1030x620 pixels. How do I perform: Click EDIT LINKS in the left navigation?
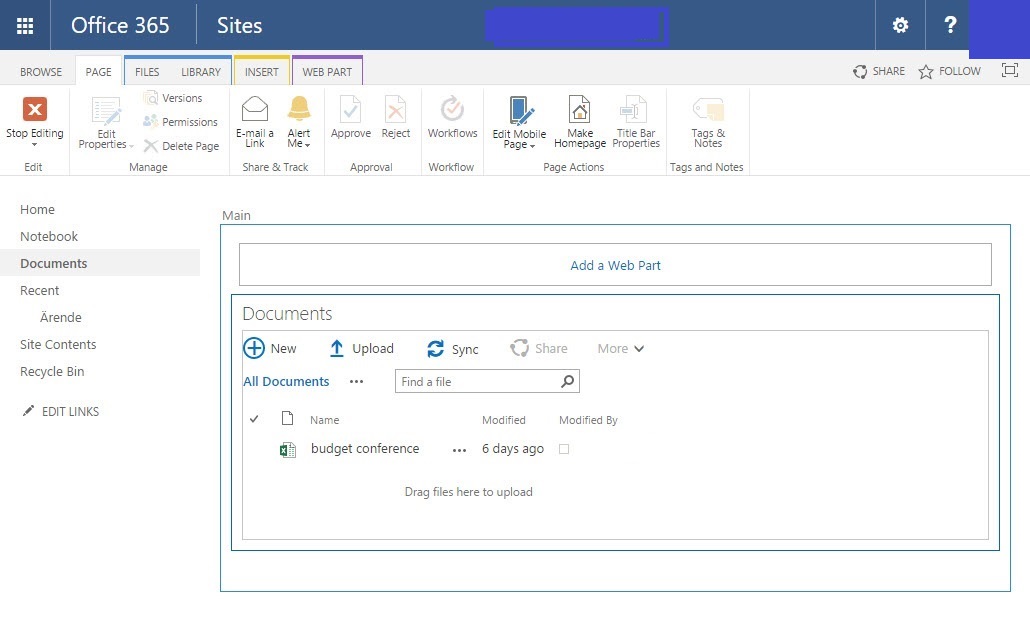click(x=60, y=411)
